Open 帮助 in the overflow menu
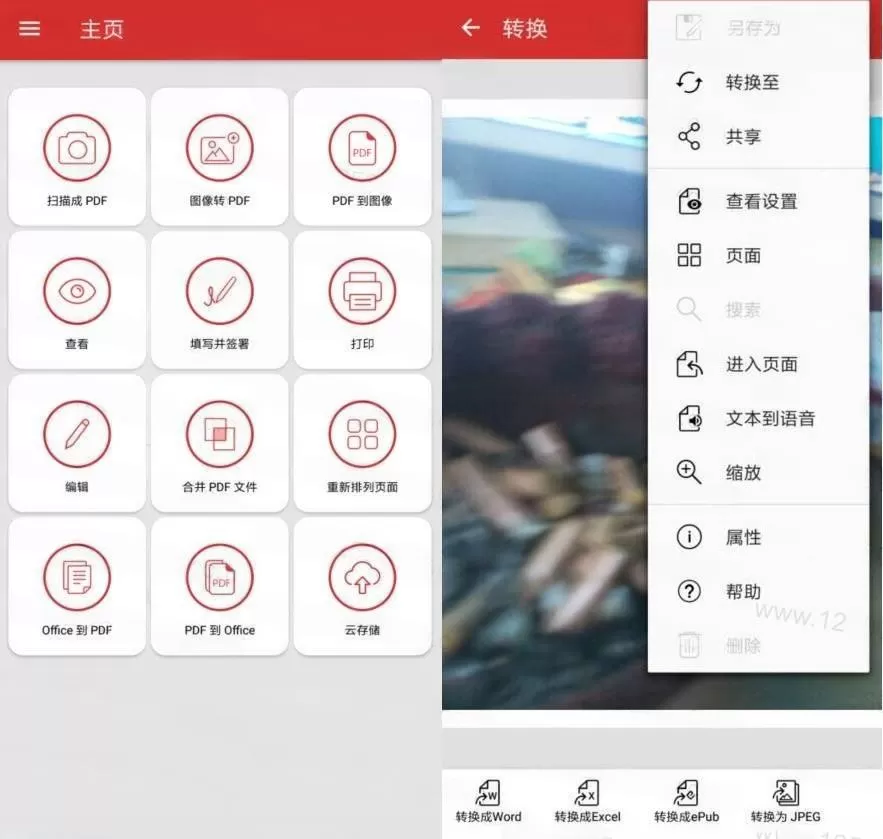 click(759, 591)
